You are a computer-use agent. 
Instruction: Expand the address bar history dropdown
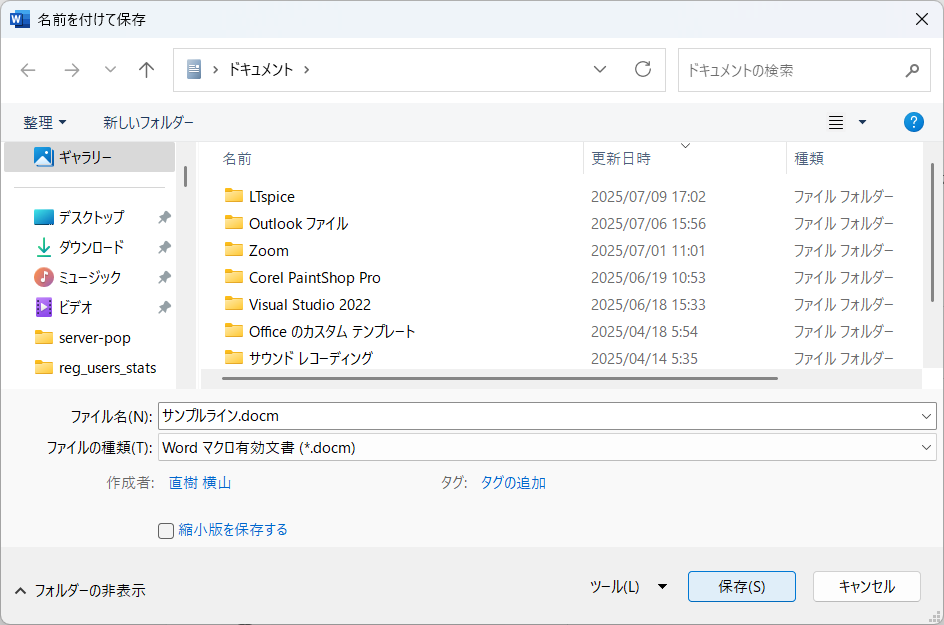point(600,69)
